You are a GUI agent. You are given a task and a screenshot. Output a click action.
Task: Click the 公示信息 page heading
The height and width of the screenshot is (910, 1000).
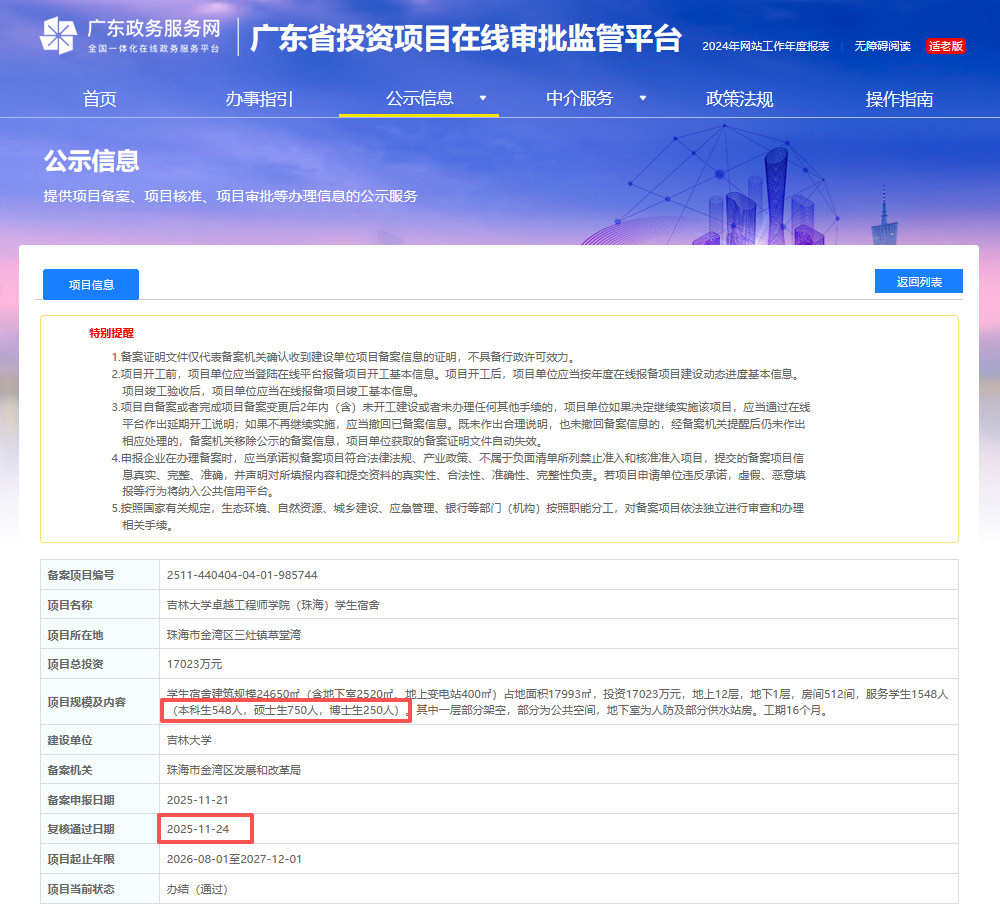coord(91,161)
